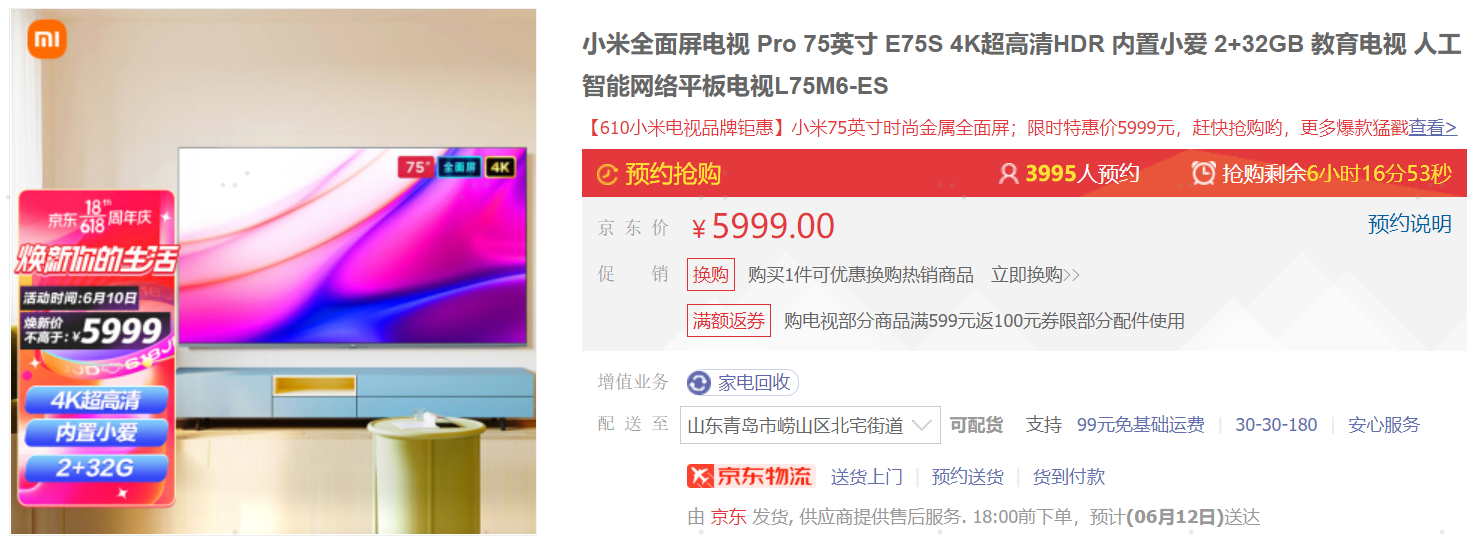Click the 99元免基础运费 link
Image resolution: width=1480 pixels, height=541 pixels.
coord(1140,424)
